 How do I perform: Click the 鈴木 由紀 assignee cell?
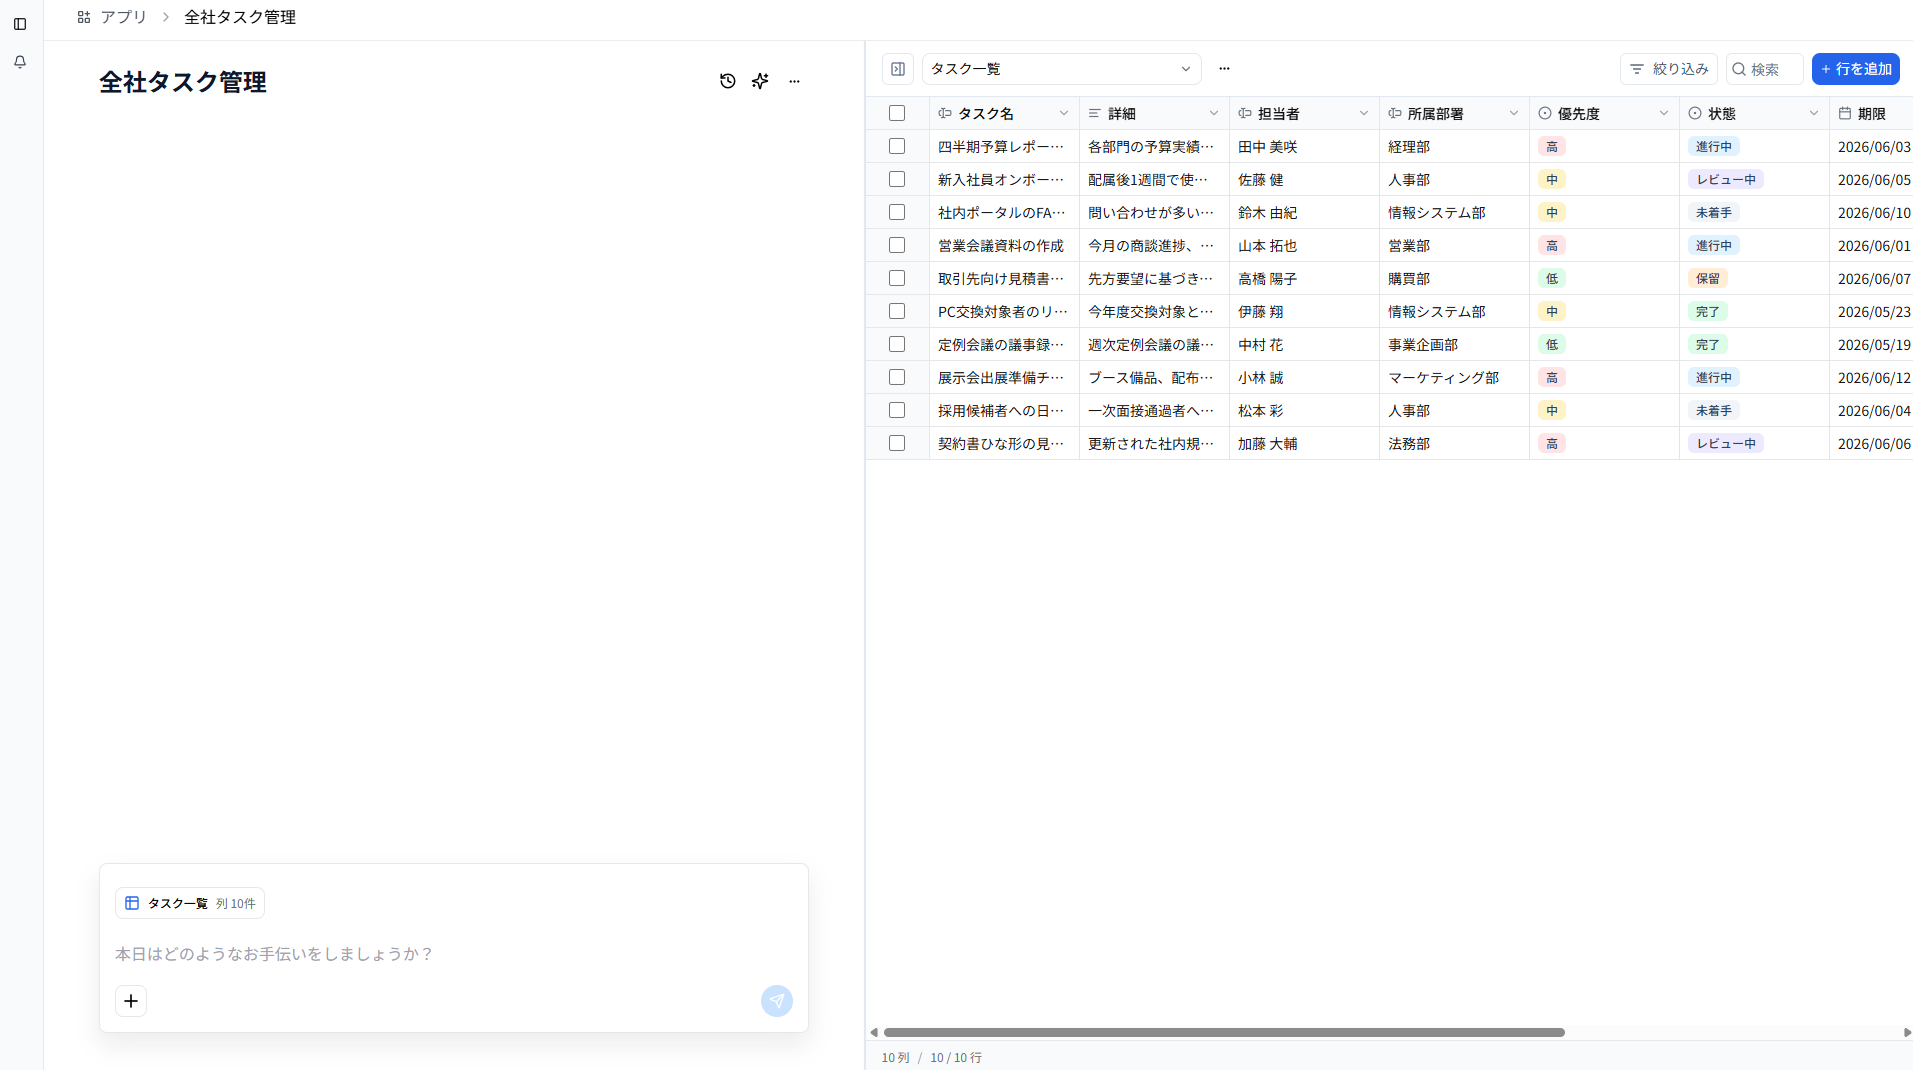tap(1304, 212)
